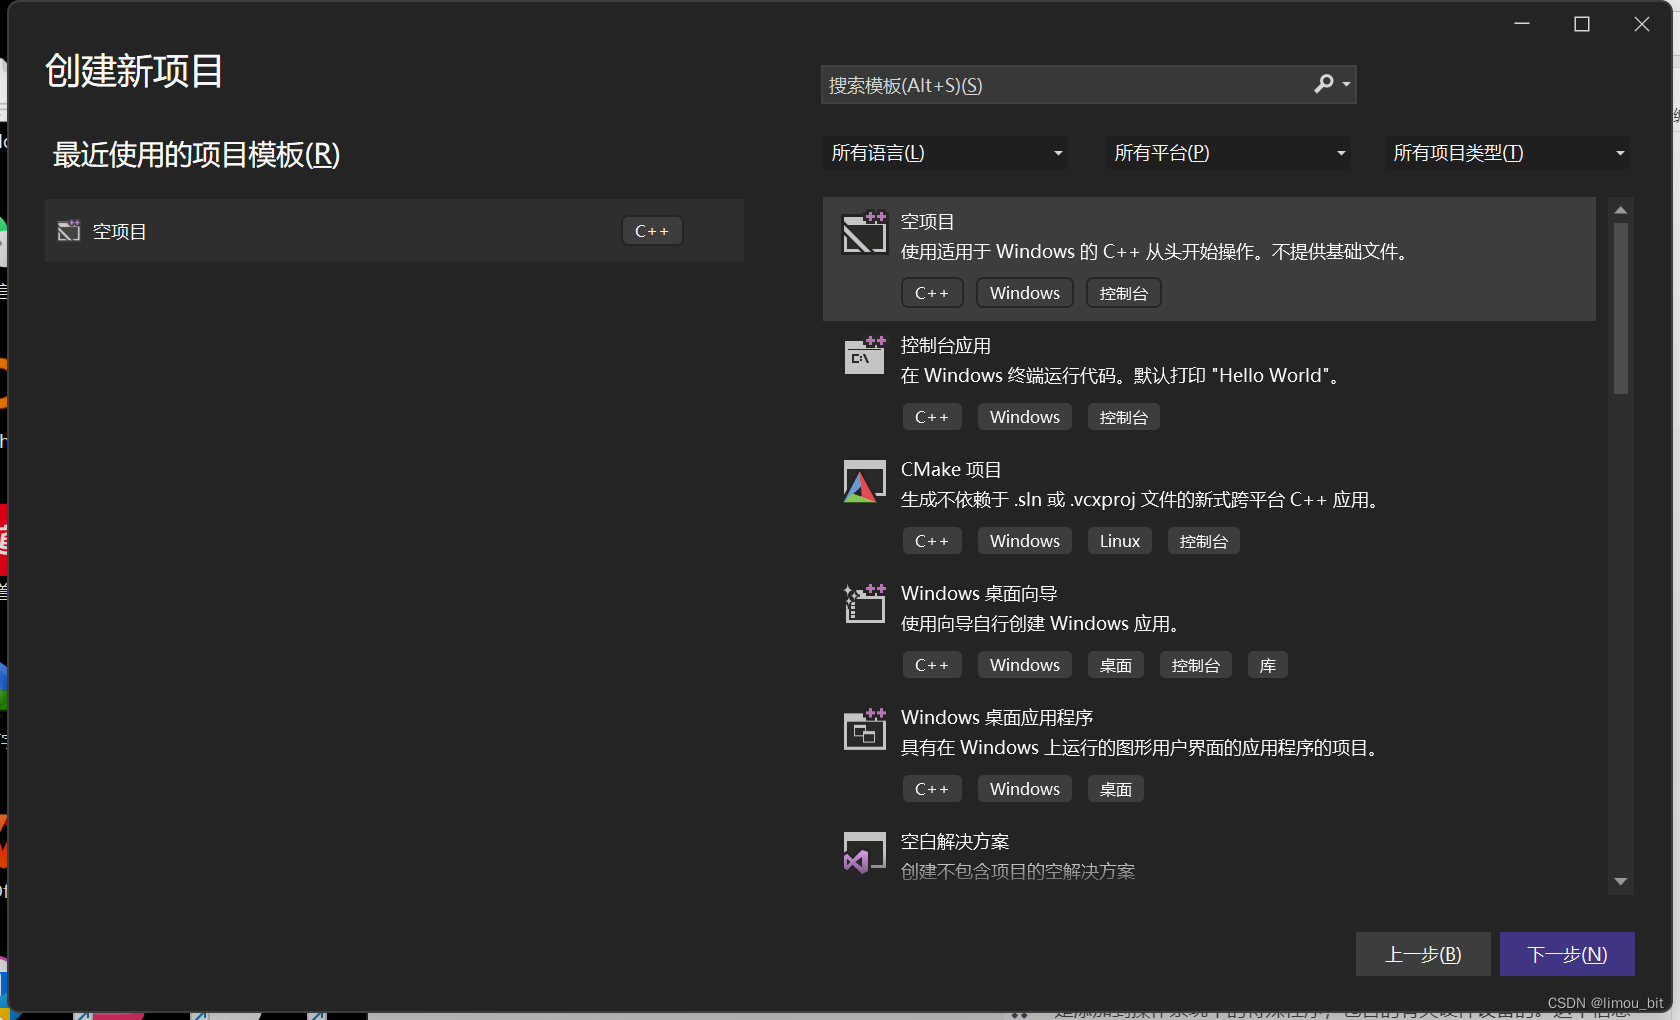Click the 控制台应用 console app template icon
The image size is (1680, 1020).
864,356
